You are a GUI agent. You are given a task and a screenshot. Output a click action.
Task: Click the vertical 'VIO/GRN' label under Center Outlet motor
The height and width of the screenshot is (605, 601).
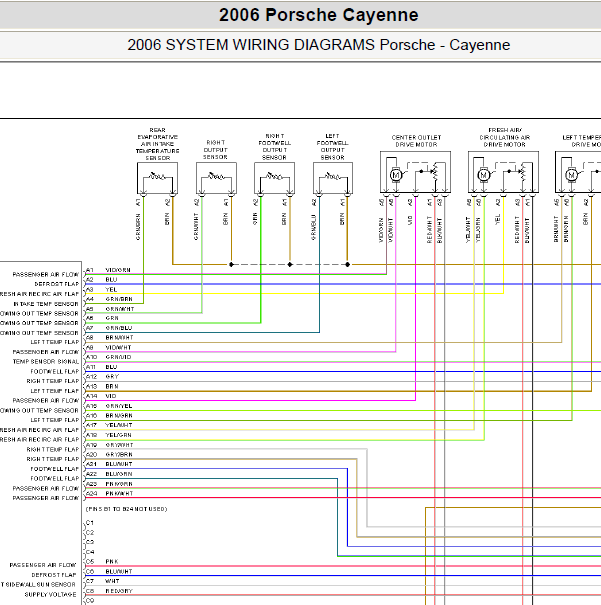(381, 230)
